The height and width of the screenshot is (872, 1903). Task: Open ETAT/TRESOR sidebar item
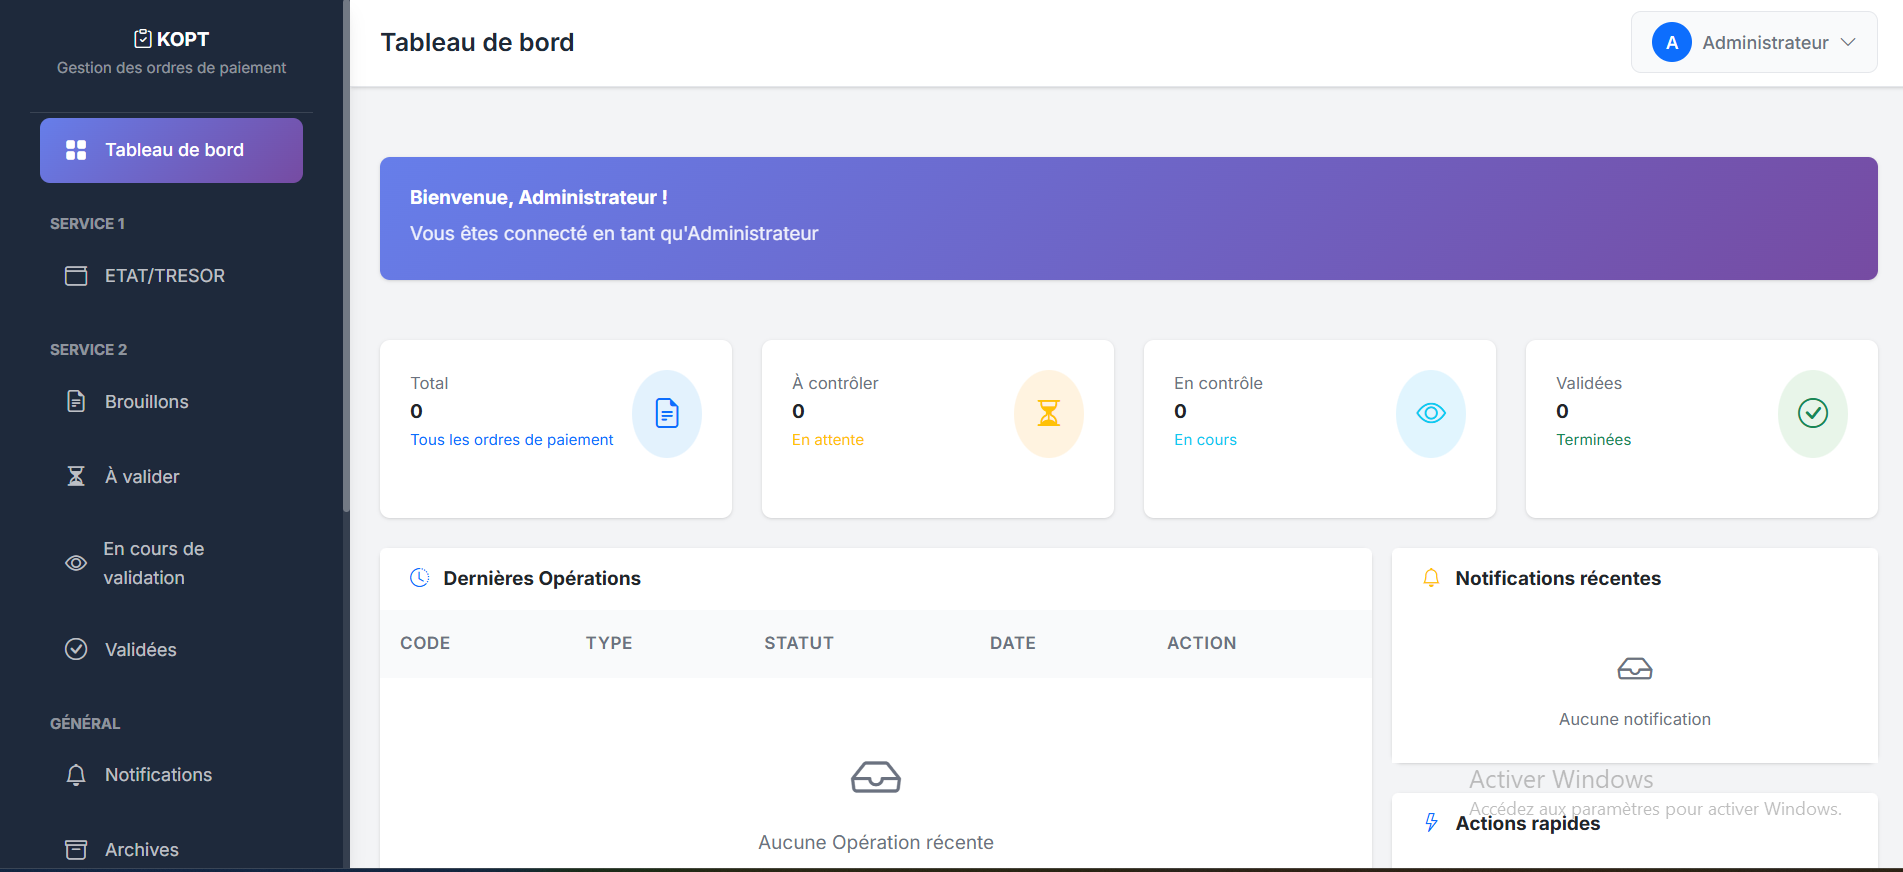click(x=165, y=276)
